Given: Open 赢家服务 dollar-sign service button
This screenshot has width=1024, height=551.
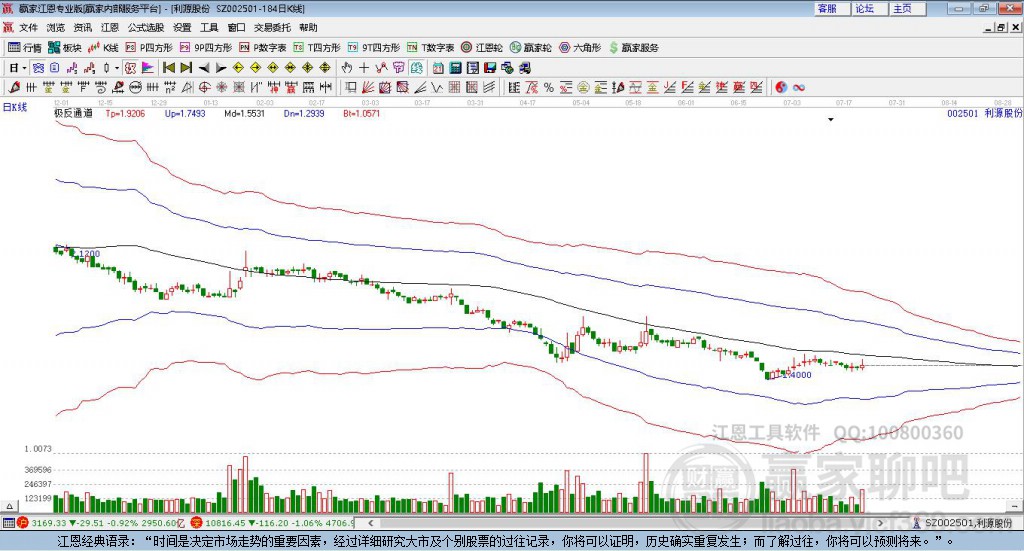Looking at the screenshot, I should [633, 48].
